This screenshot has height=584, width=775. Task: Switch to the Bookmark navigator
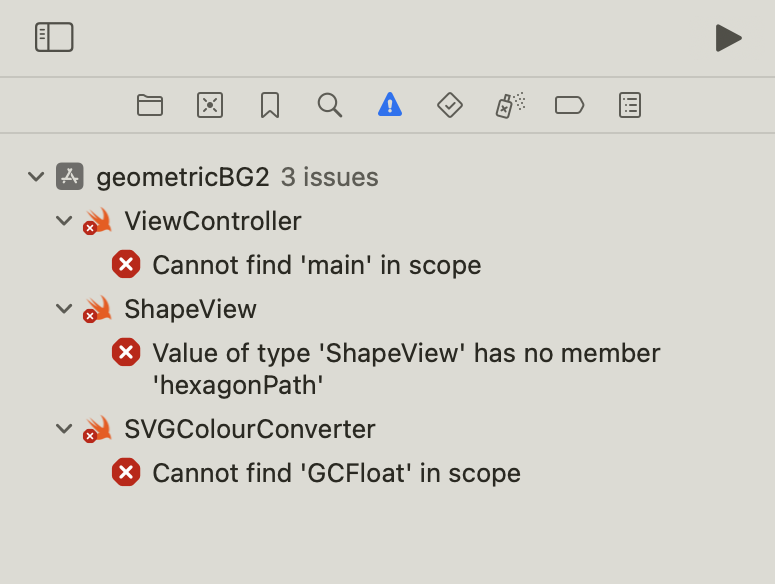click(x=270, y=105)
